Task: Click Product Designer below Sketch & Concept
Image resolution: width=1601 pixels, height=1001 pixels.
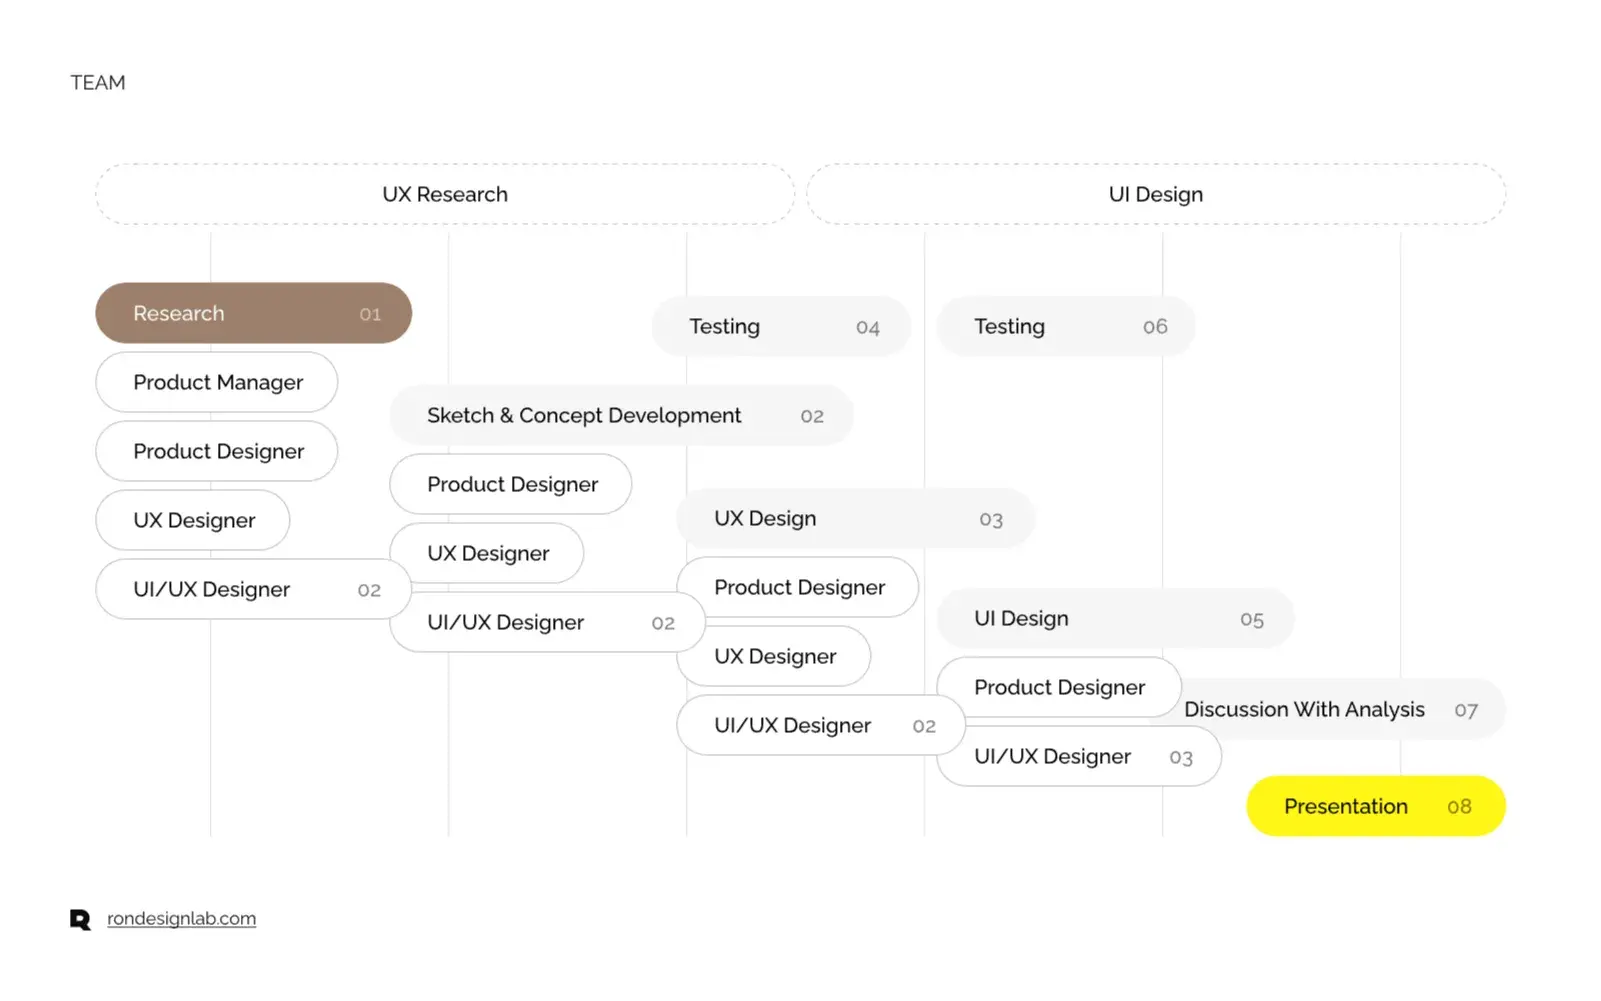Action: click(511, 484)
